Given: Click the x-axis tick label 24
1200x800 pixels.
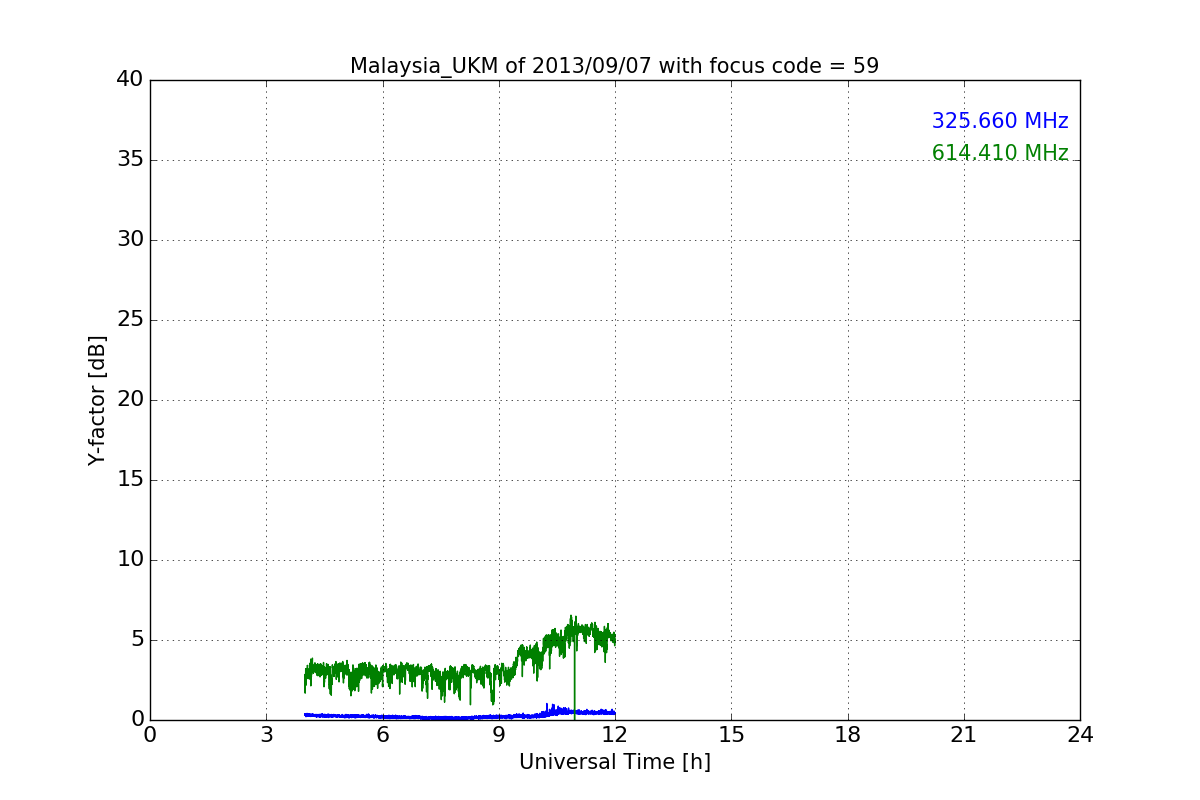Looking at the screenshot, I should pyautogui.click(x=1080, y=735).
